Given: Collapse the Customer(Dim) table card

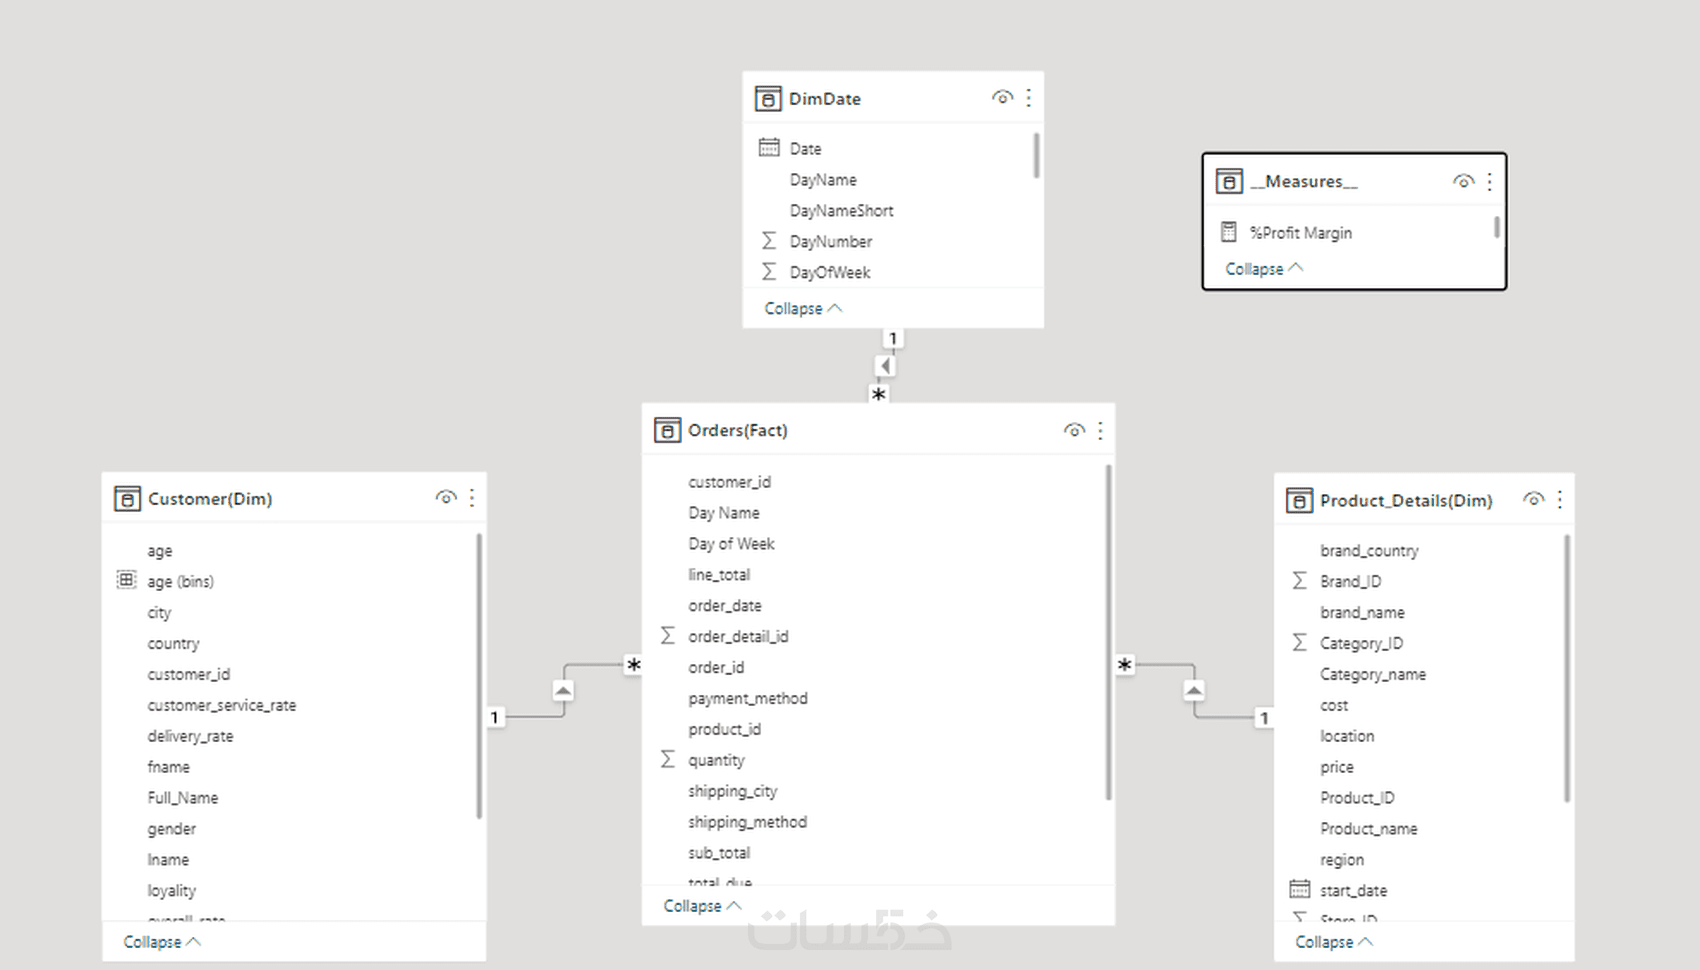Looking at the screenshot, I should click(x=162, y=942).
